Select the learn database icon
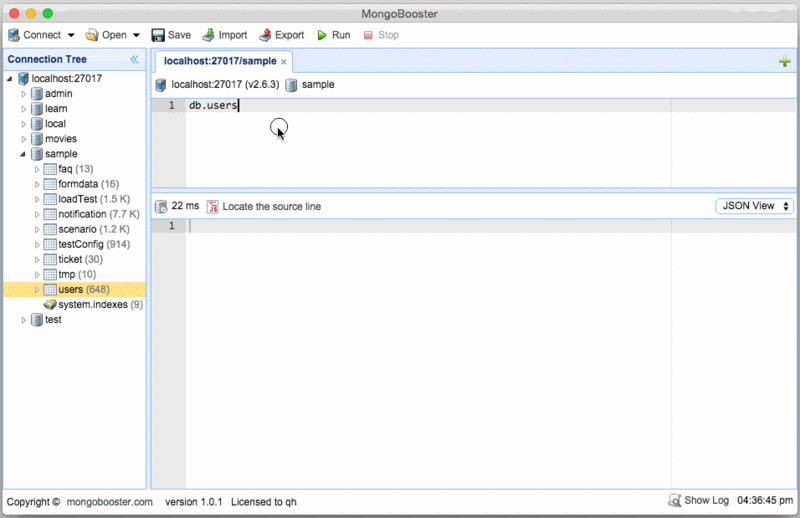Screen dimensions: 800x518 pos(37,109)
